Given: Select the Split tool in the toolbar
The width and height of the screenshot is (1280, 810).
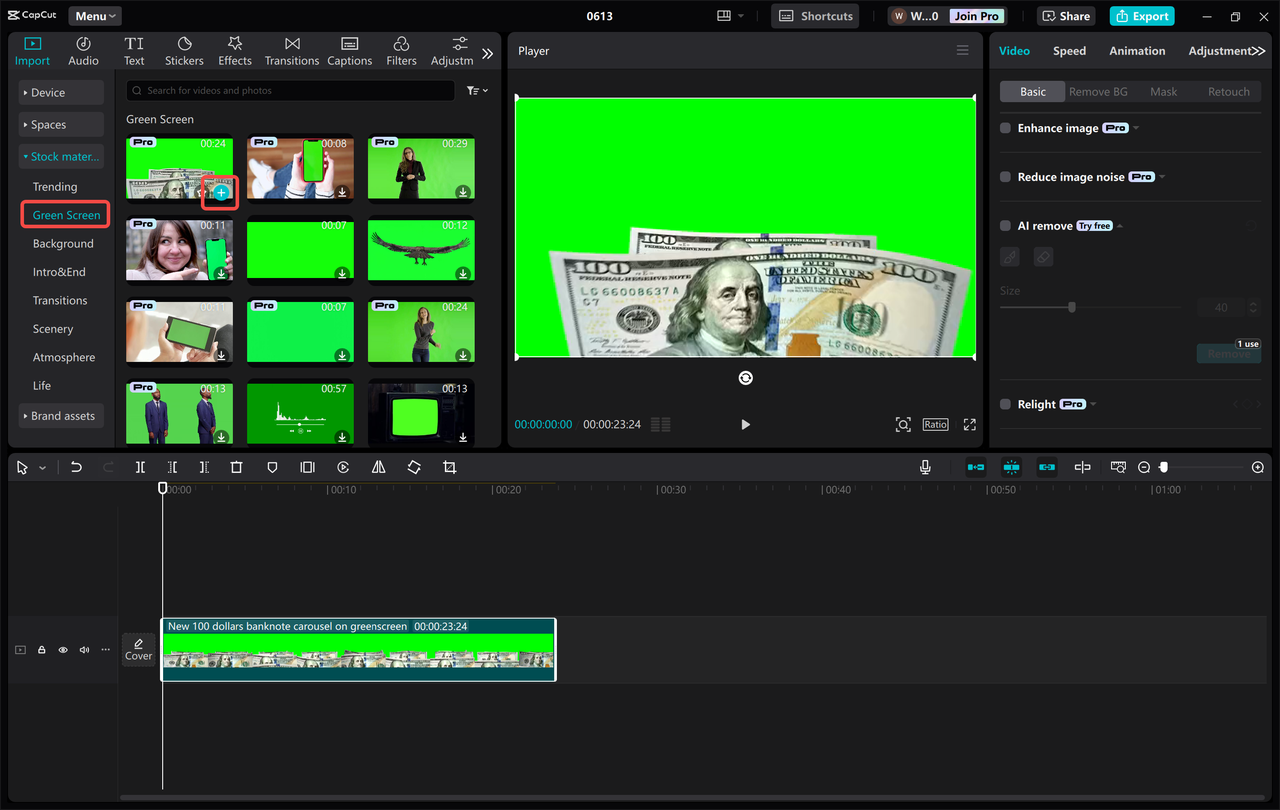Looking at the screenshot, I should pyautogui.click(x=140, y=467).
